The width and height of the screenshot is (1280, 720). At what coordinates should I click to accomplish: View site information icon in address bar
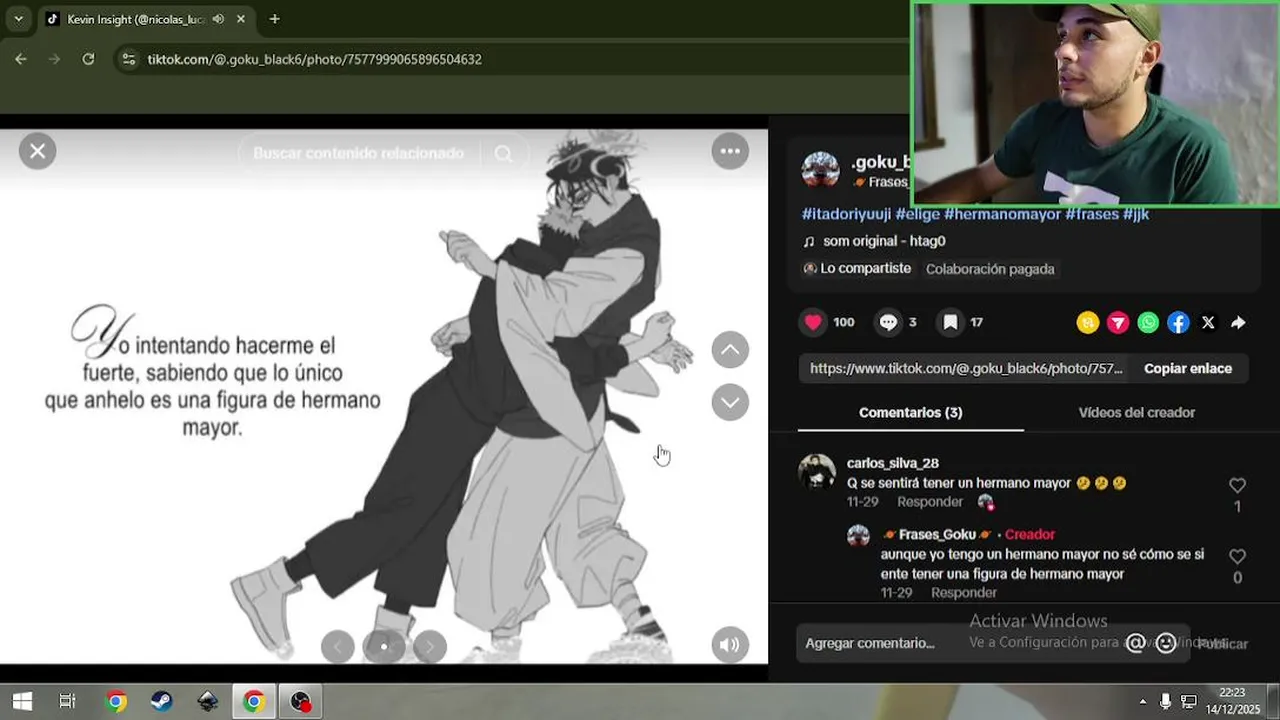pyautogui.click(x=128, y=59)
